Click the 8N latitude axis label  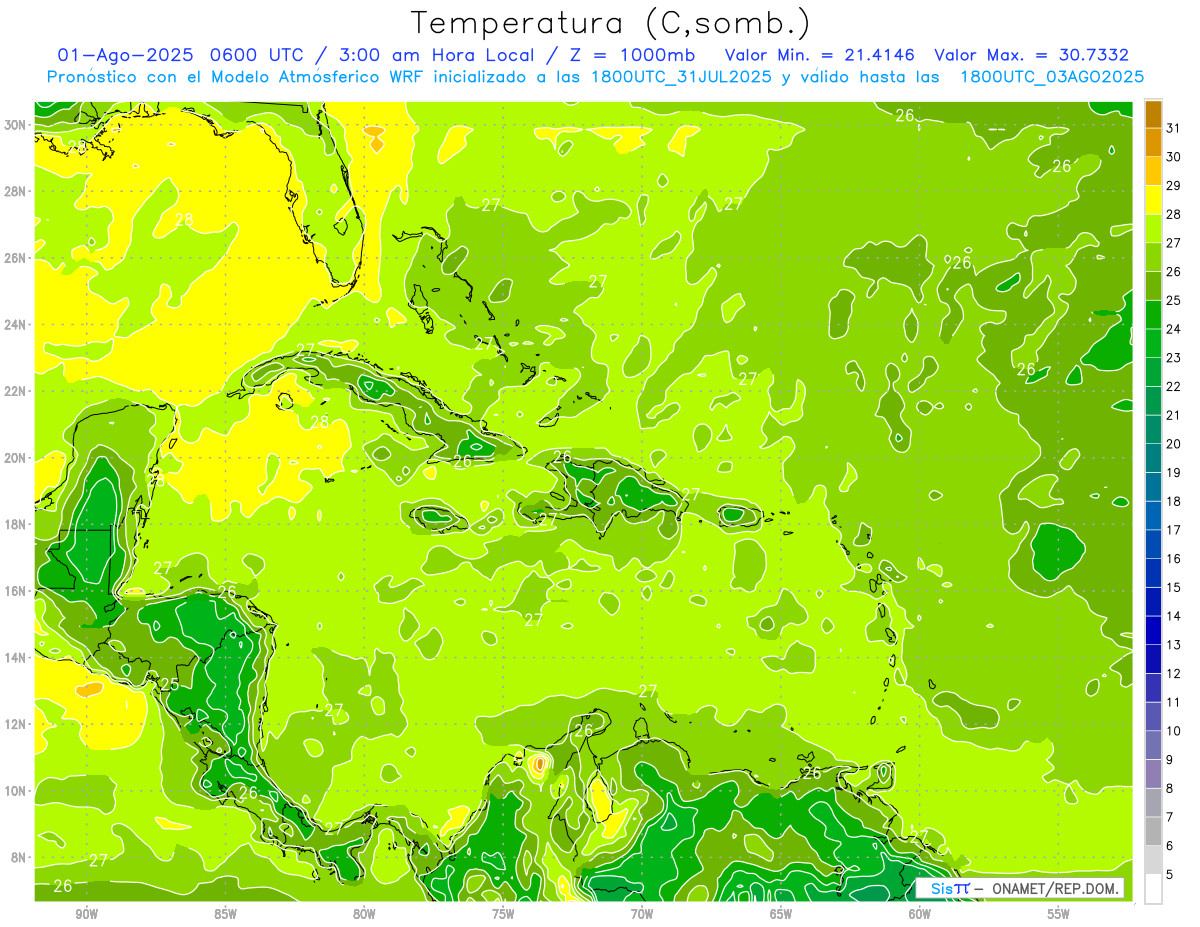point(20,857)
